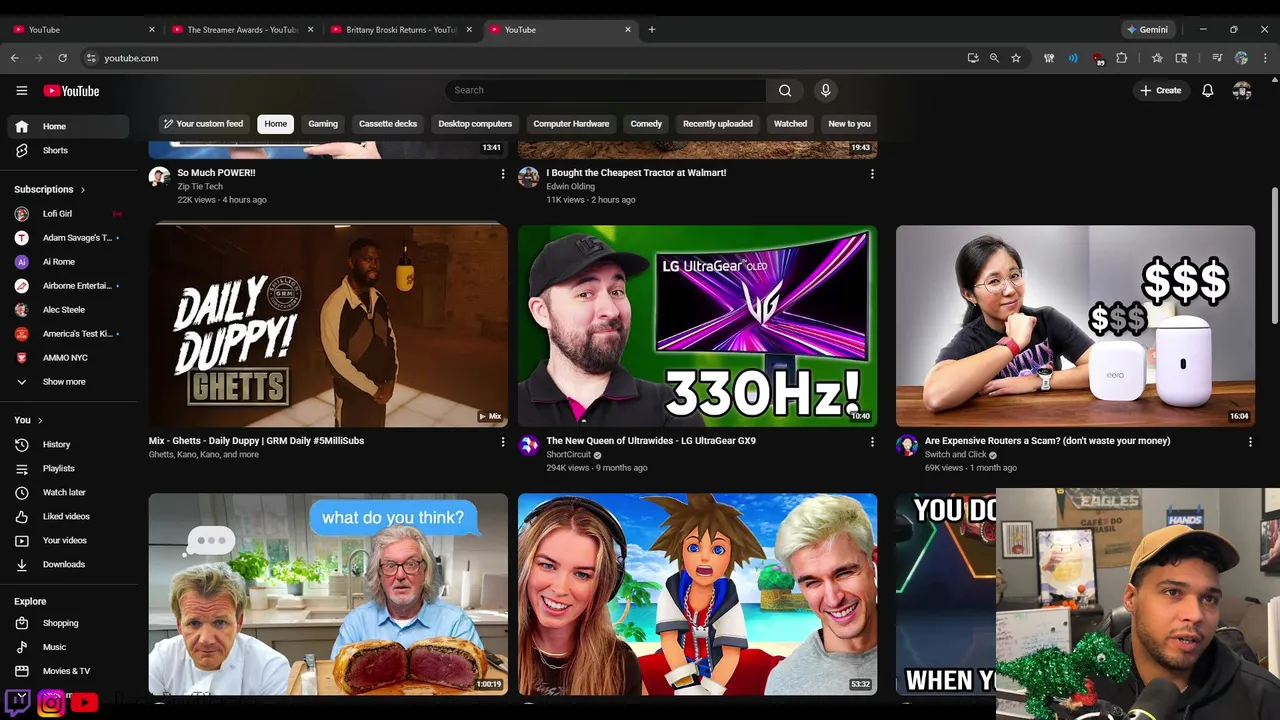Image resolution: width=1280 pixels, height=720 pixels.
Task: Open options for LG UltraGear GX9 video
Action: point(872,442)
